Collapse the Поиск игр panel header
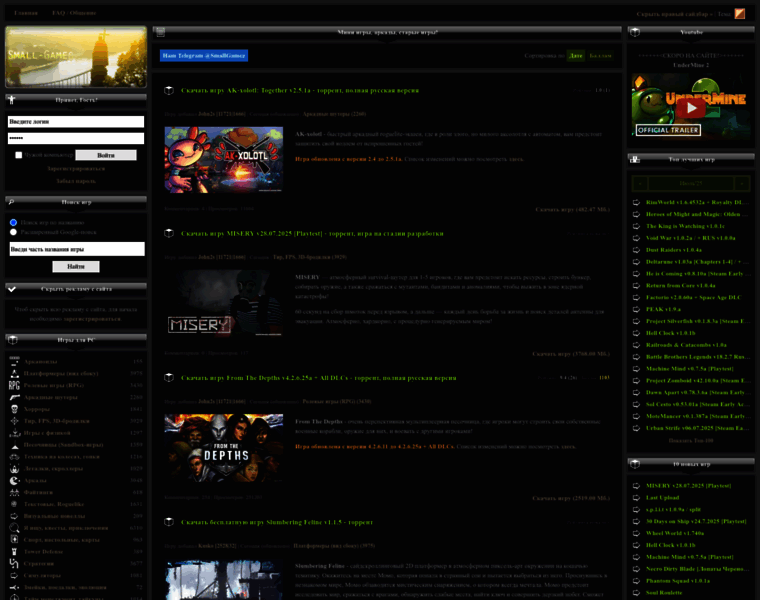 [76, 202]
